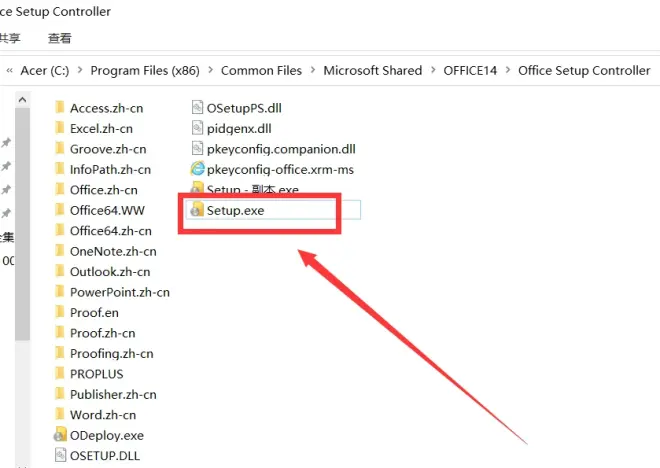Navigate to Microsoft Shared in address bar
Viewport: 660px width, 468px height.
(x=373, y=70)
